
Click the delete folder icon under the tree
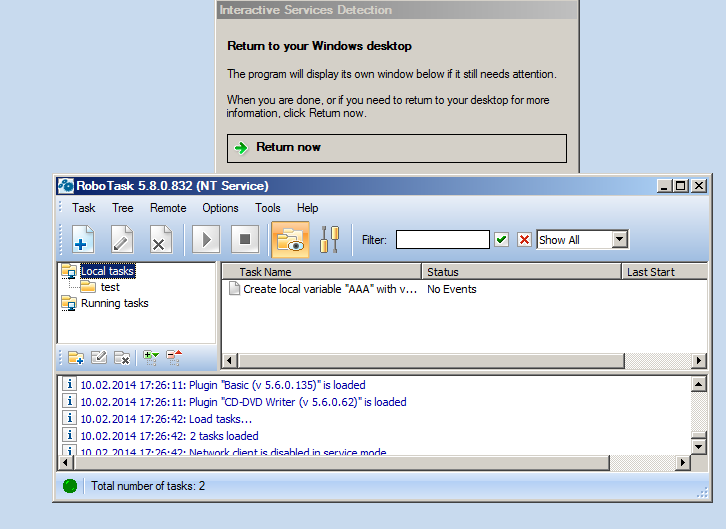point(122,358)
